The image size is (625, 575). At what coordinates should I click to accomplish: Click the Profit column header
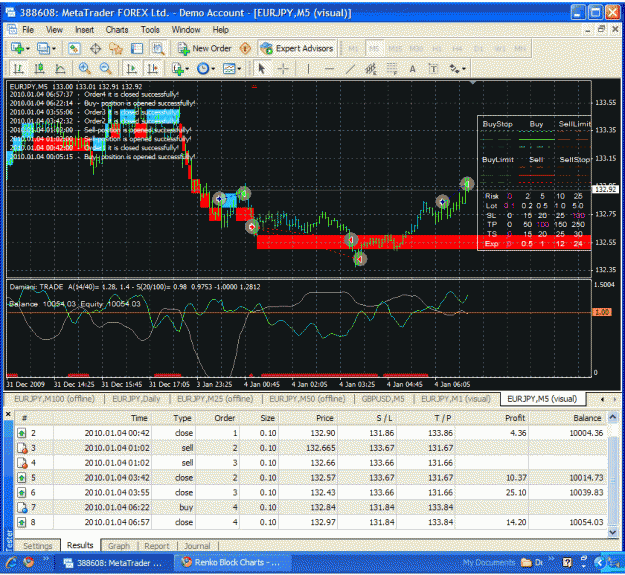493,418
